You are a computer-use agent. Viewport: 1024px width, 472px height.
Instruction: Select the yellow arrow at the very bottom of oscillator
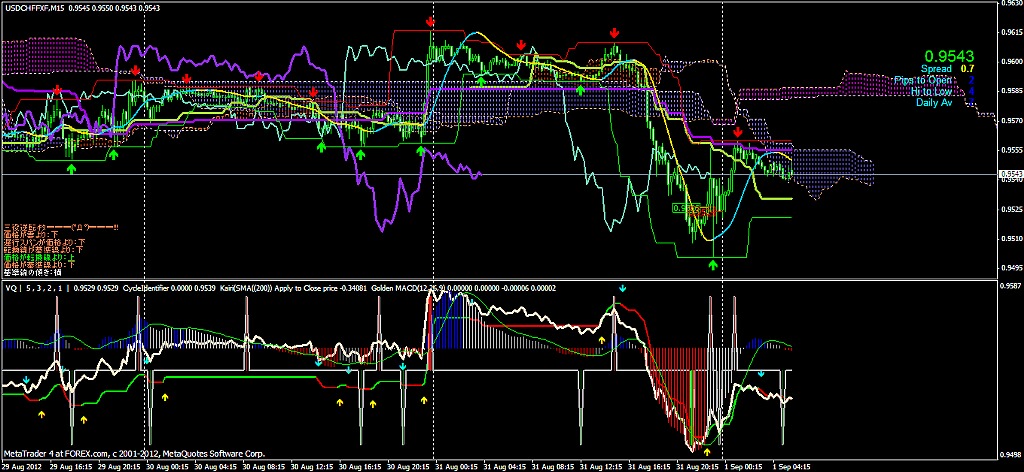point(707,451)
